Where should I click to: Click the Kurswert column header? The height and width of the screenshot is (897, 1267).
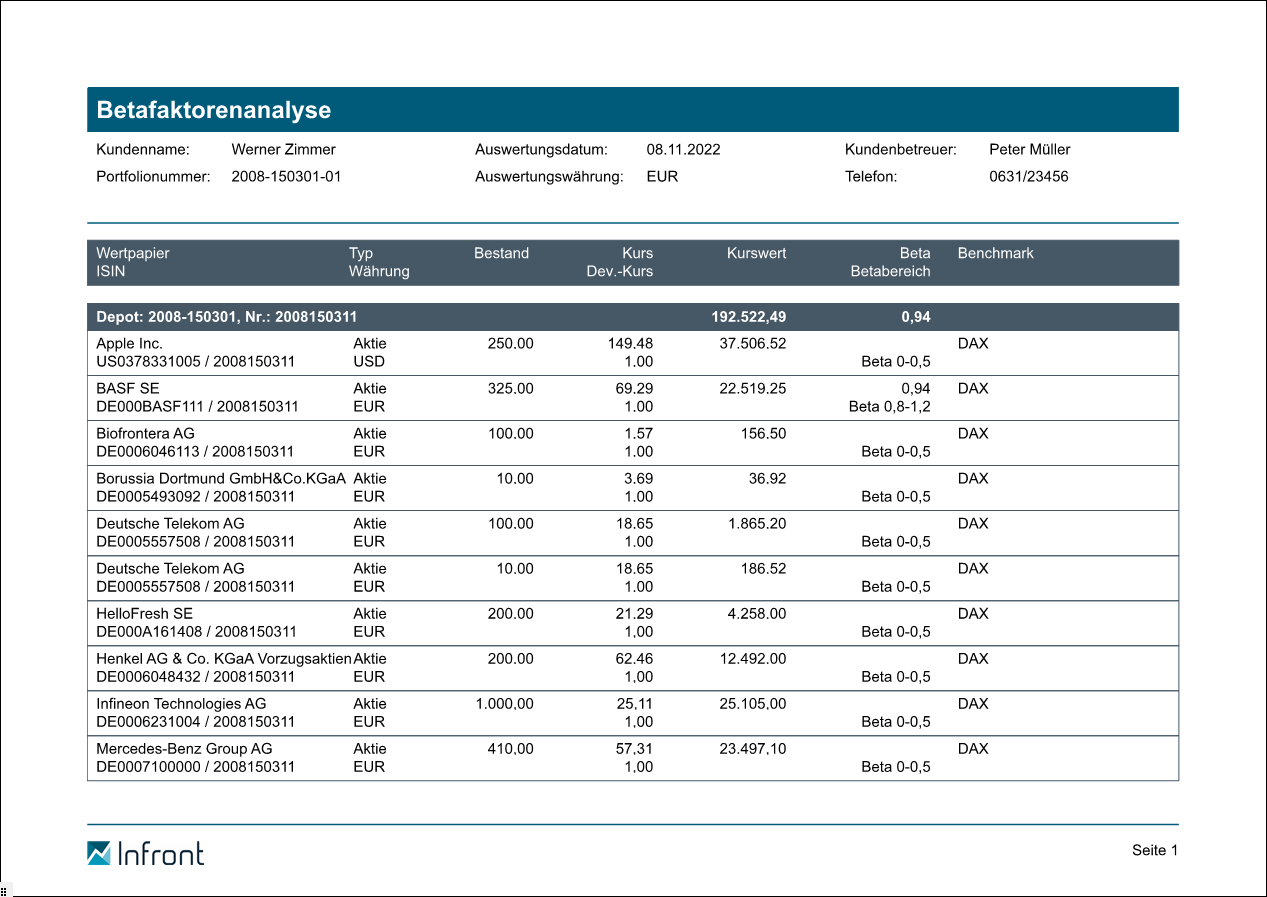756,253
